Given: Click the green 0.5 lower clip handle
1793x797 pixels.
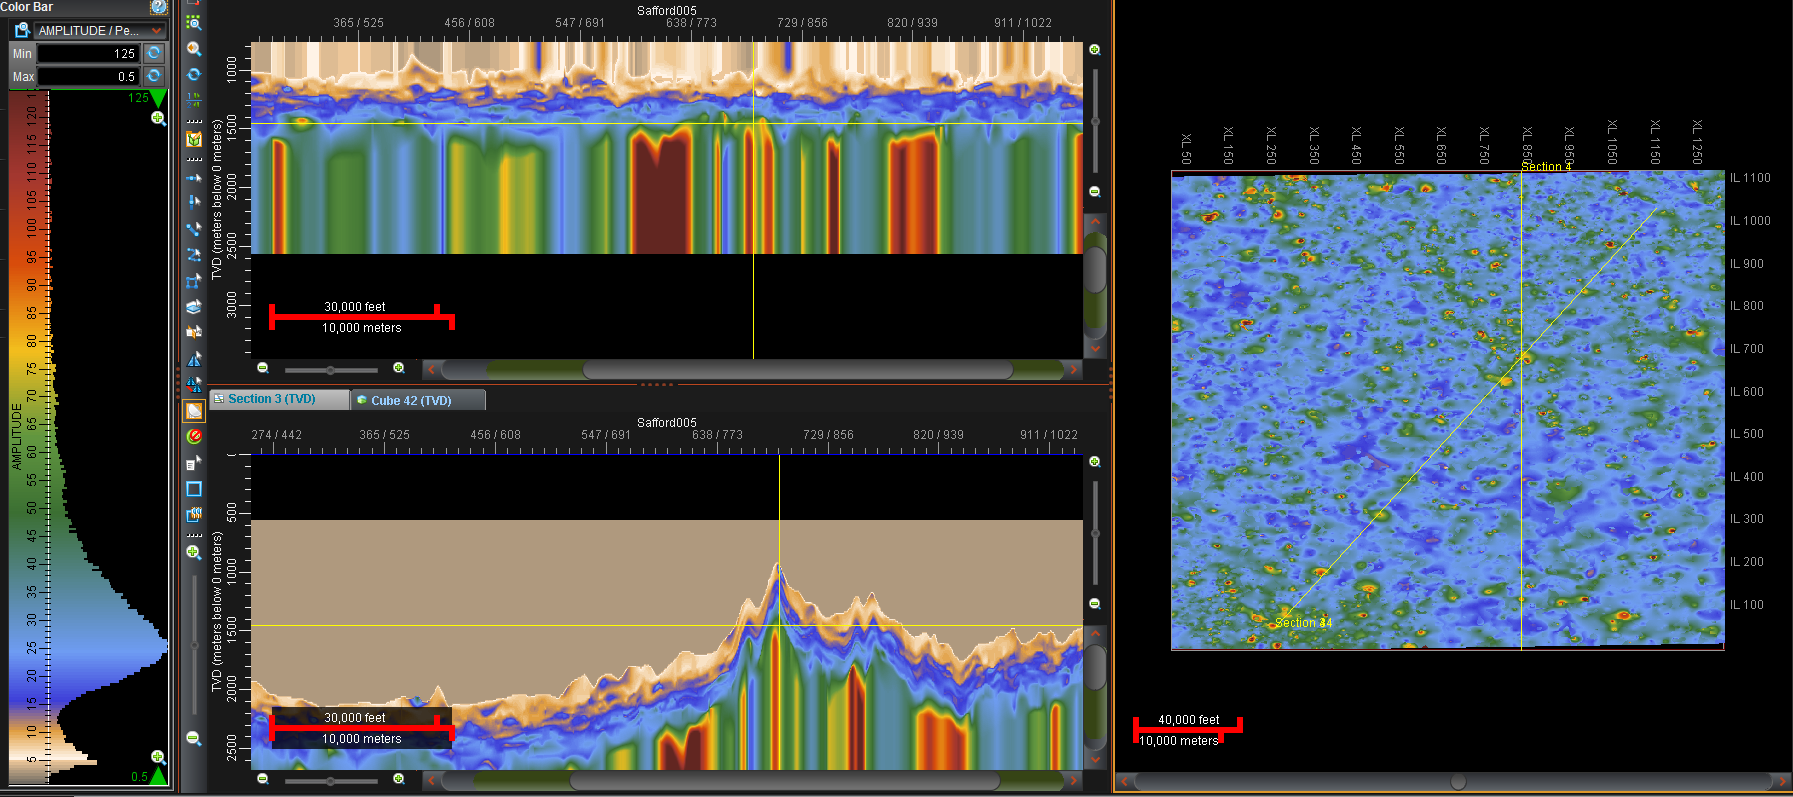Looking at the screenshot, I should 158,776.
